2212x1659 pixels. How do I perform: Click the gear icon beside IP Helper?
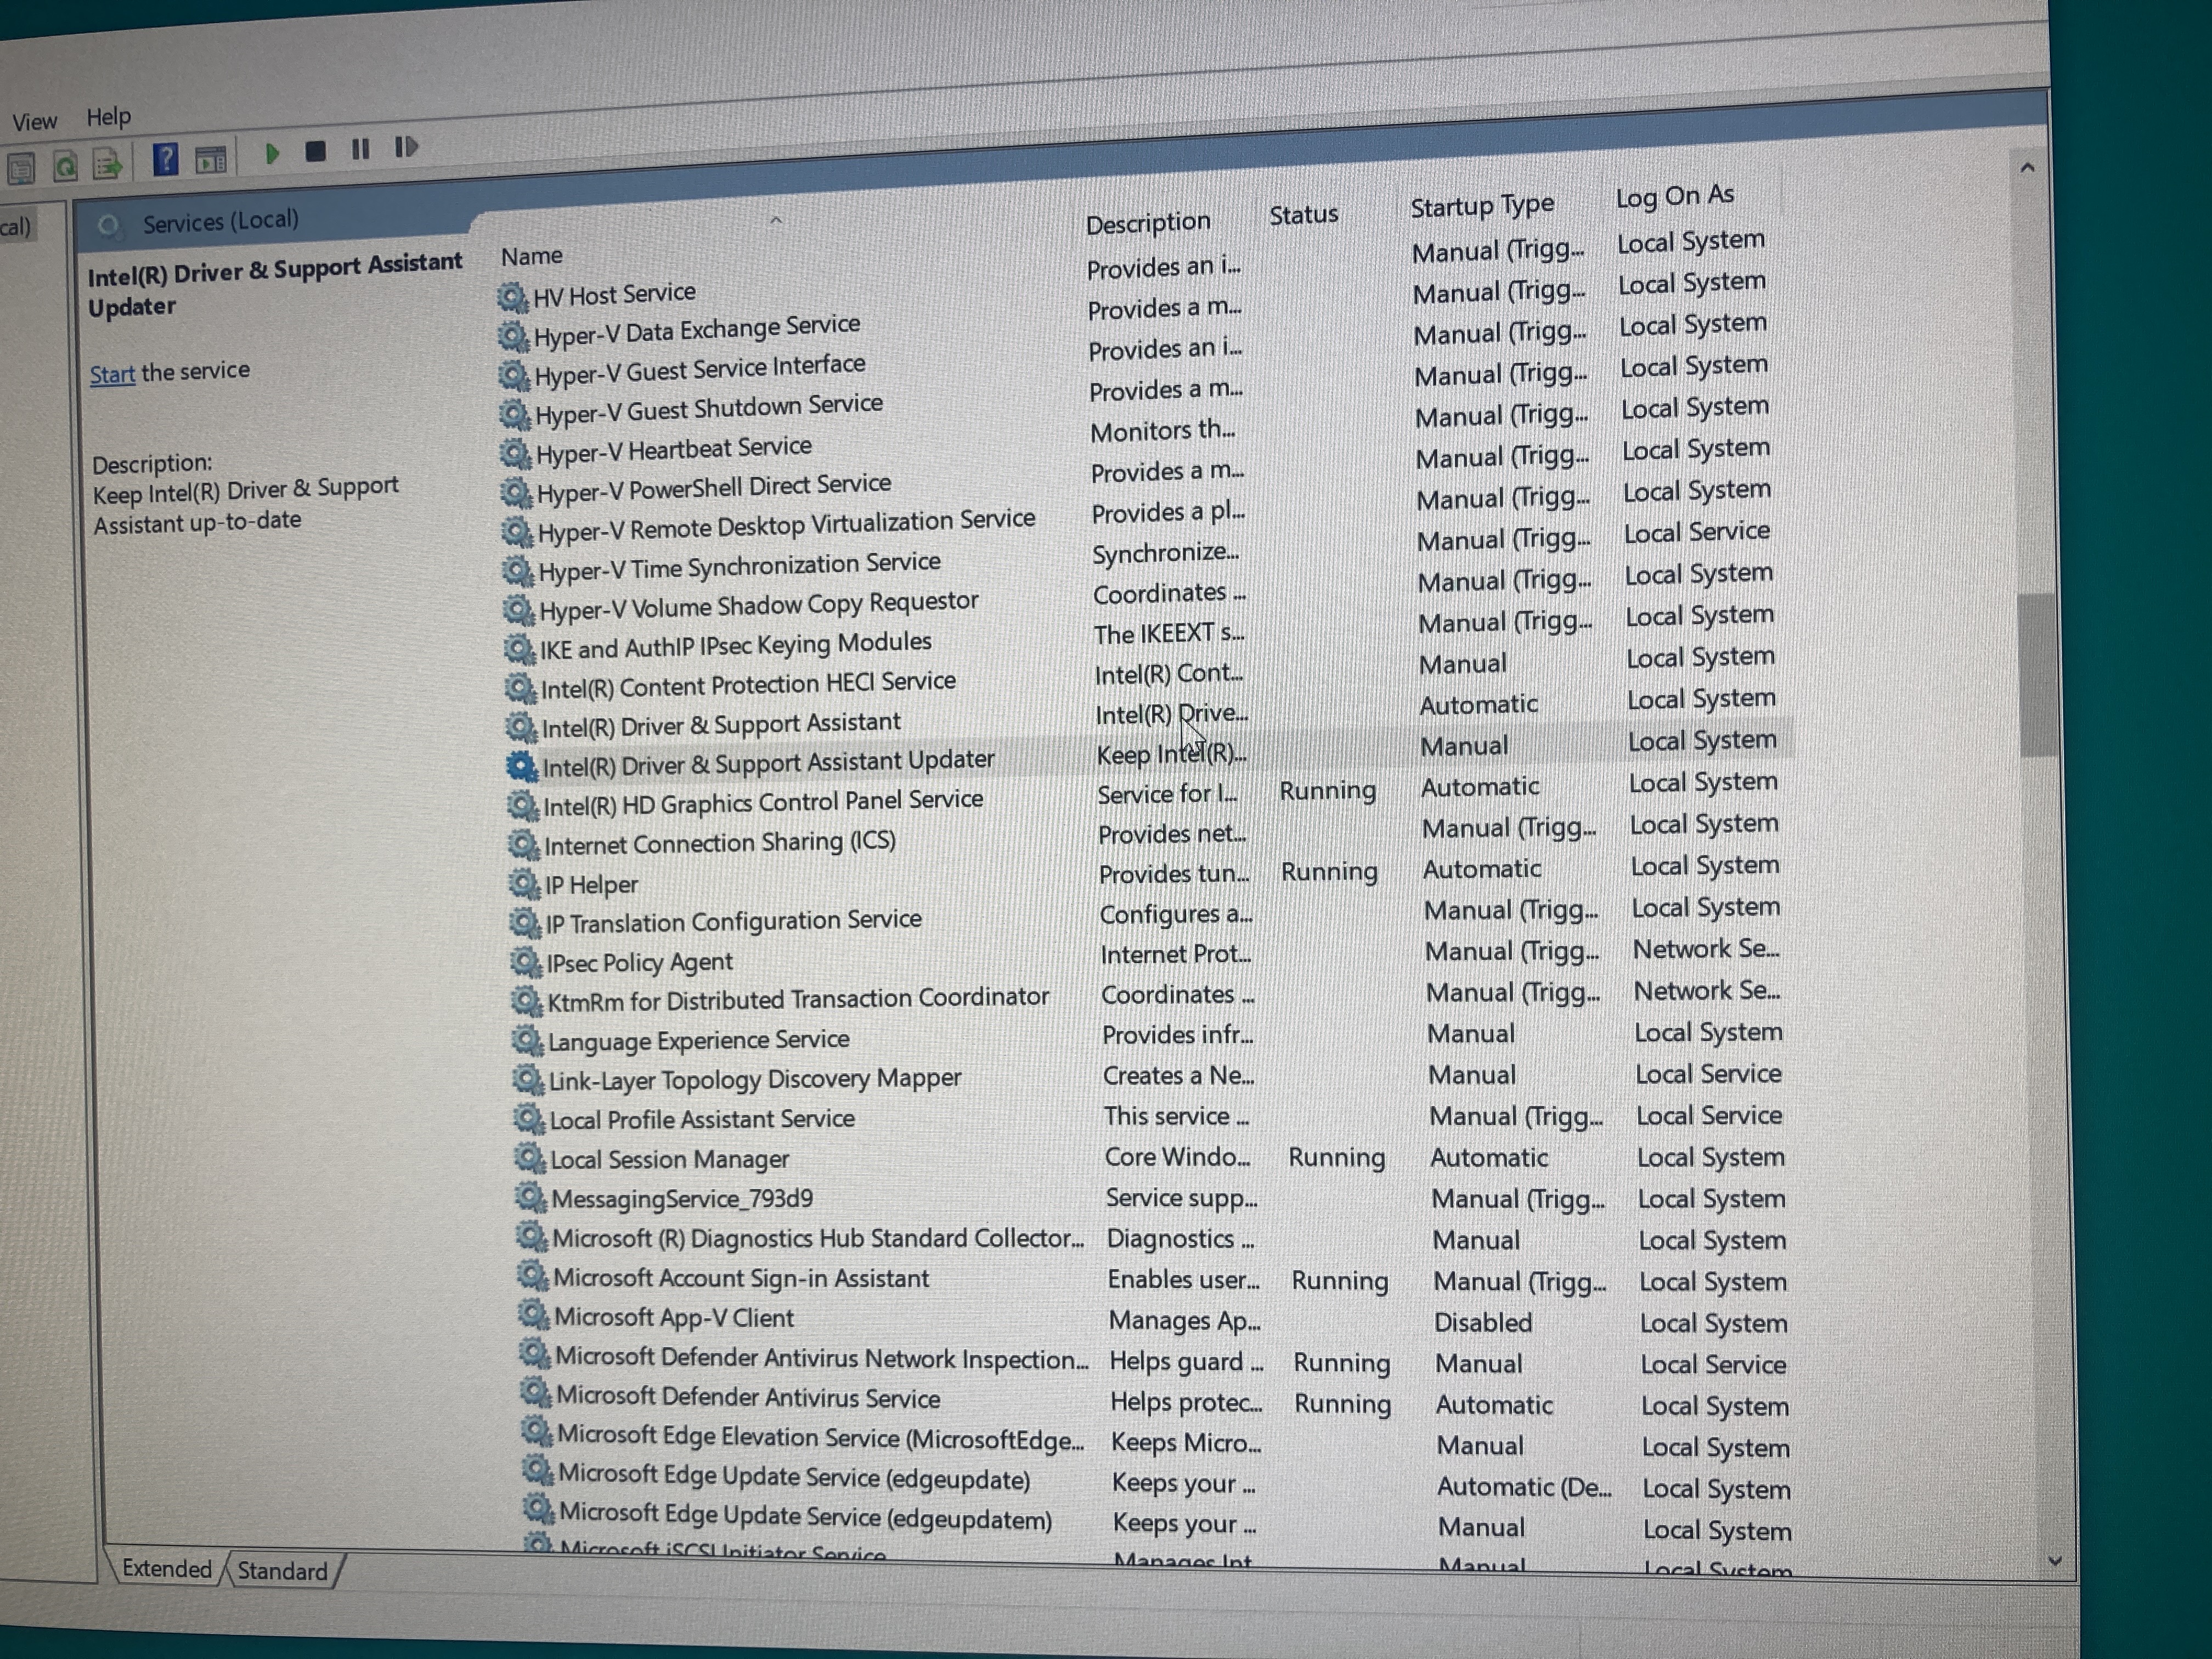point(524,884)
